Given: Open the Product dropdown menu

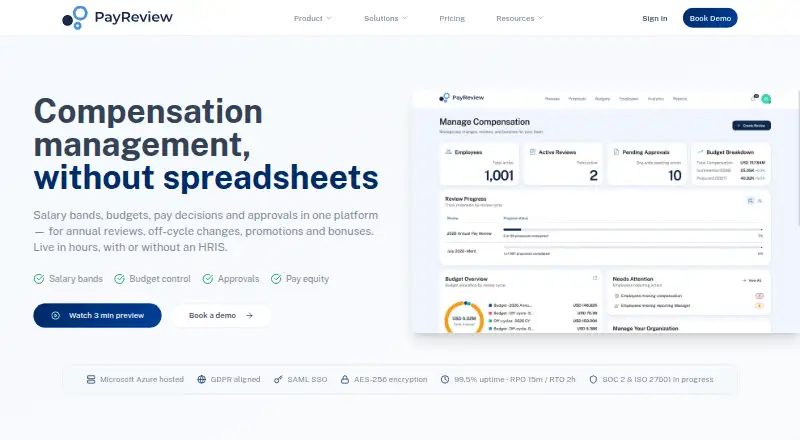Looking at the screenshot, I should pos(312,18).
